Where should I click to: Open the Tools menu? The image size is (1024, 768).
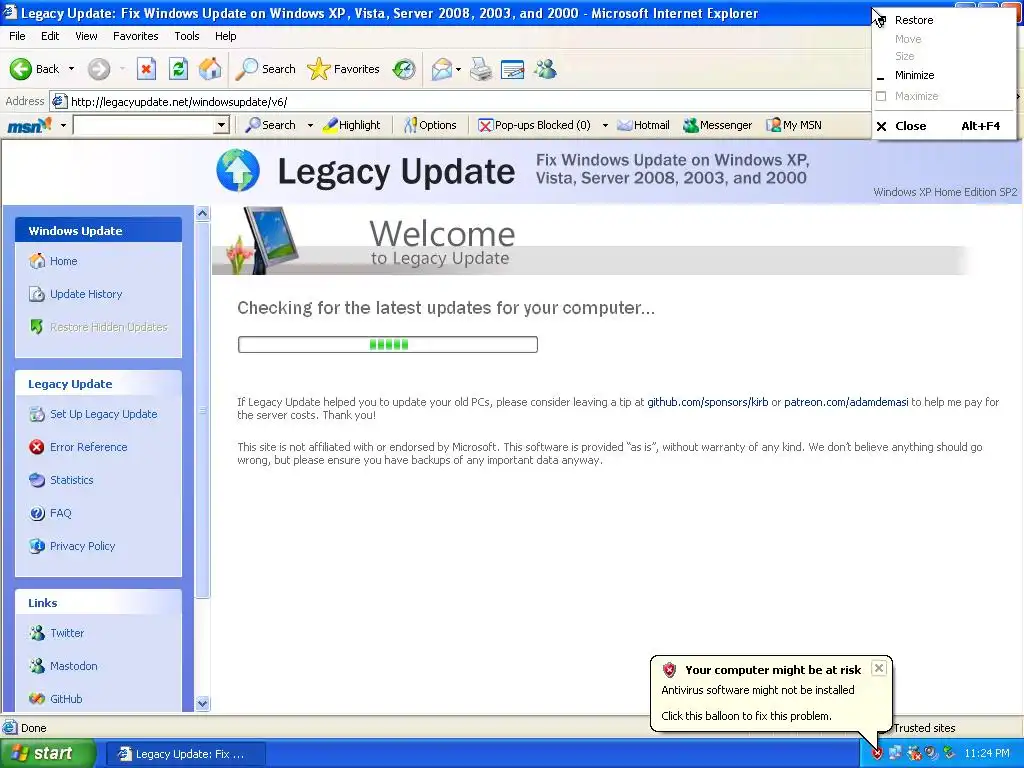[x=187, y=36]
